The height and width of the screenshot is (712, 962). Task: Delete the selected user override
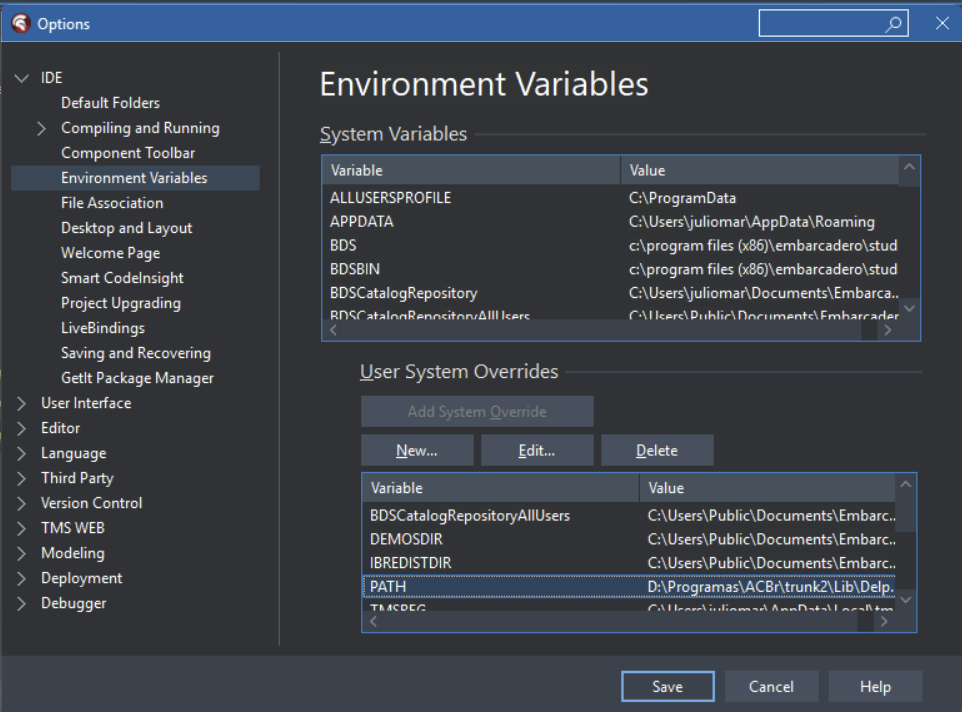(657, 451)
